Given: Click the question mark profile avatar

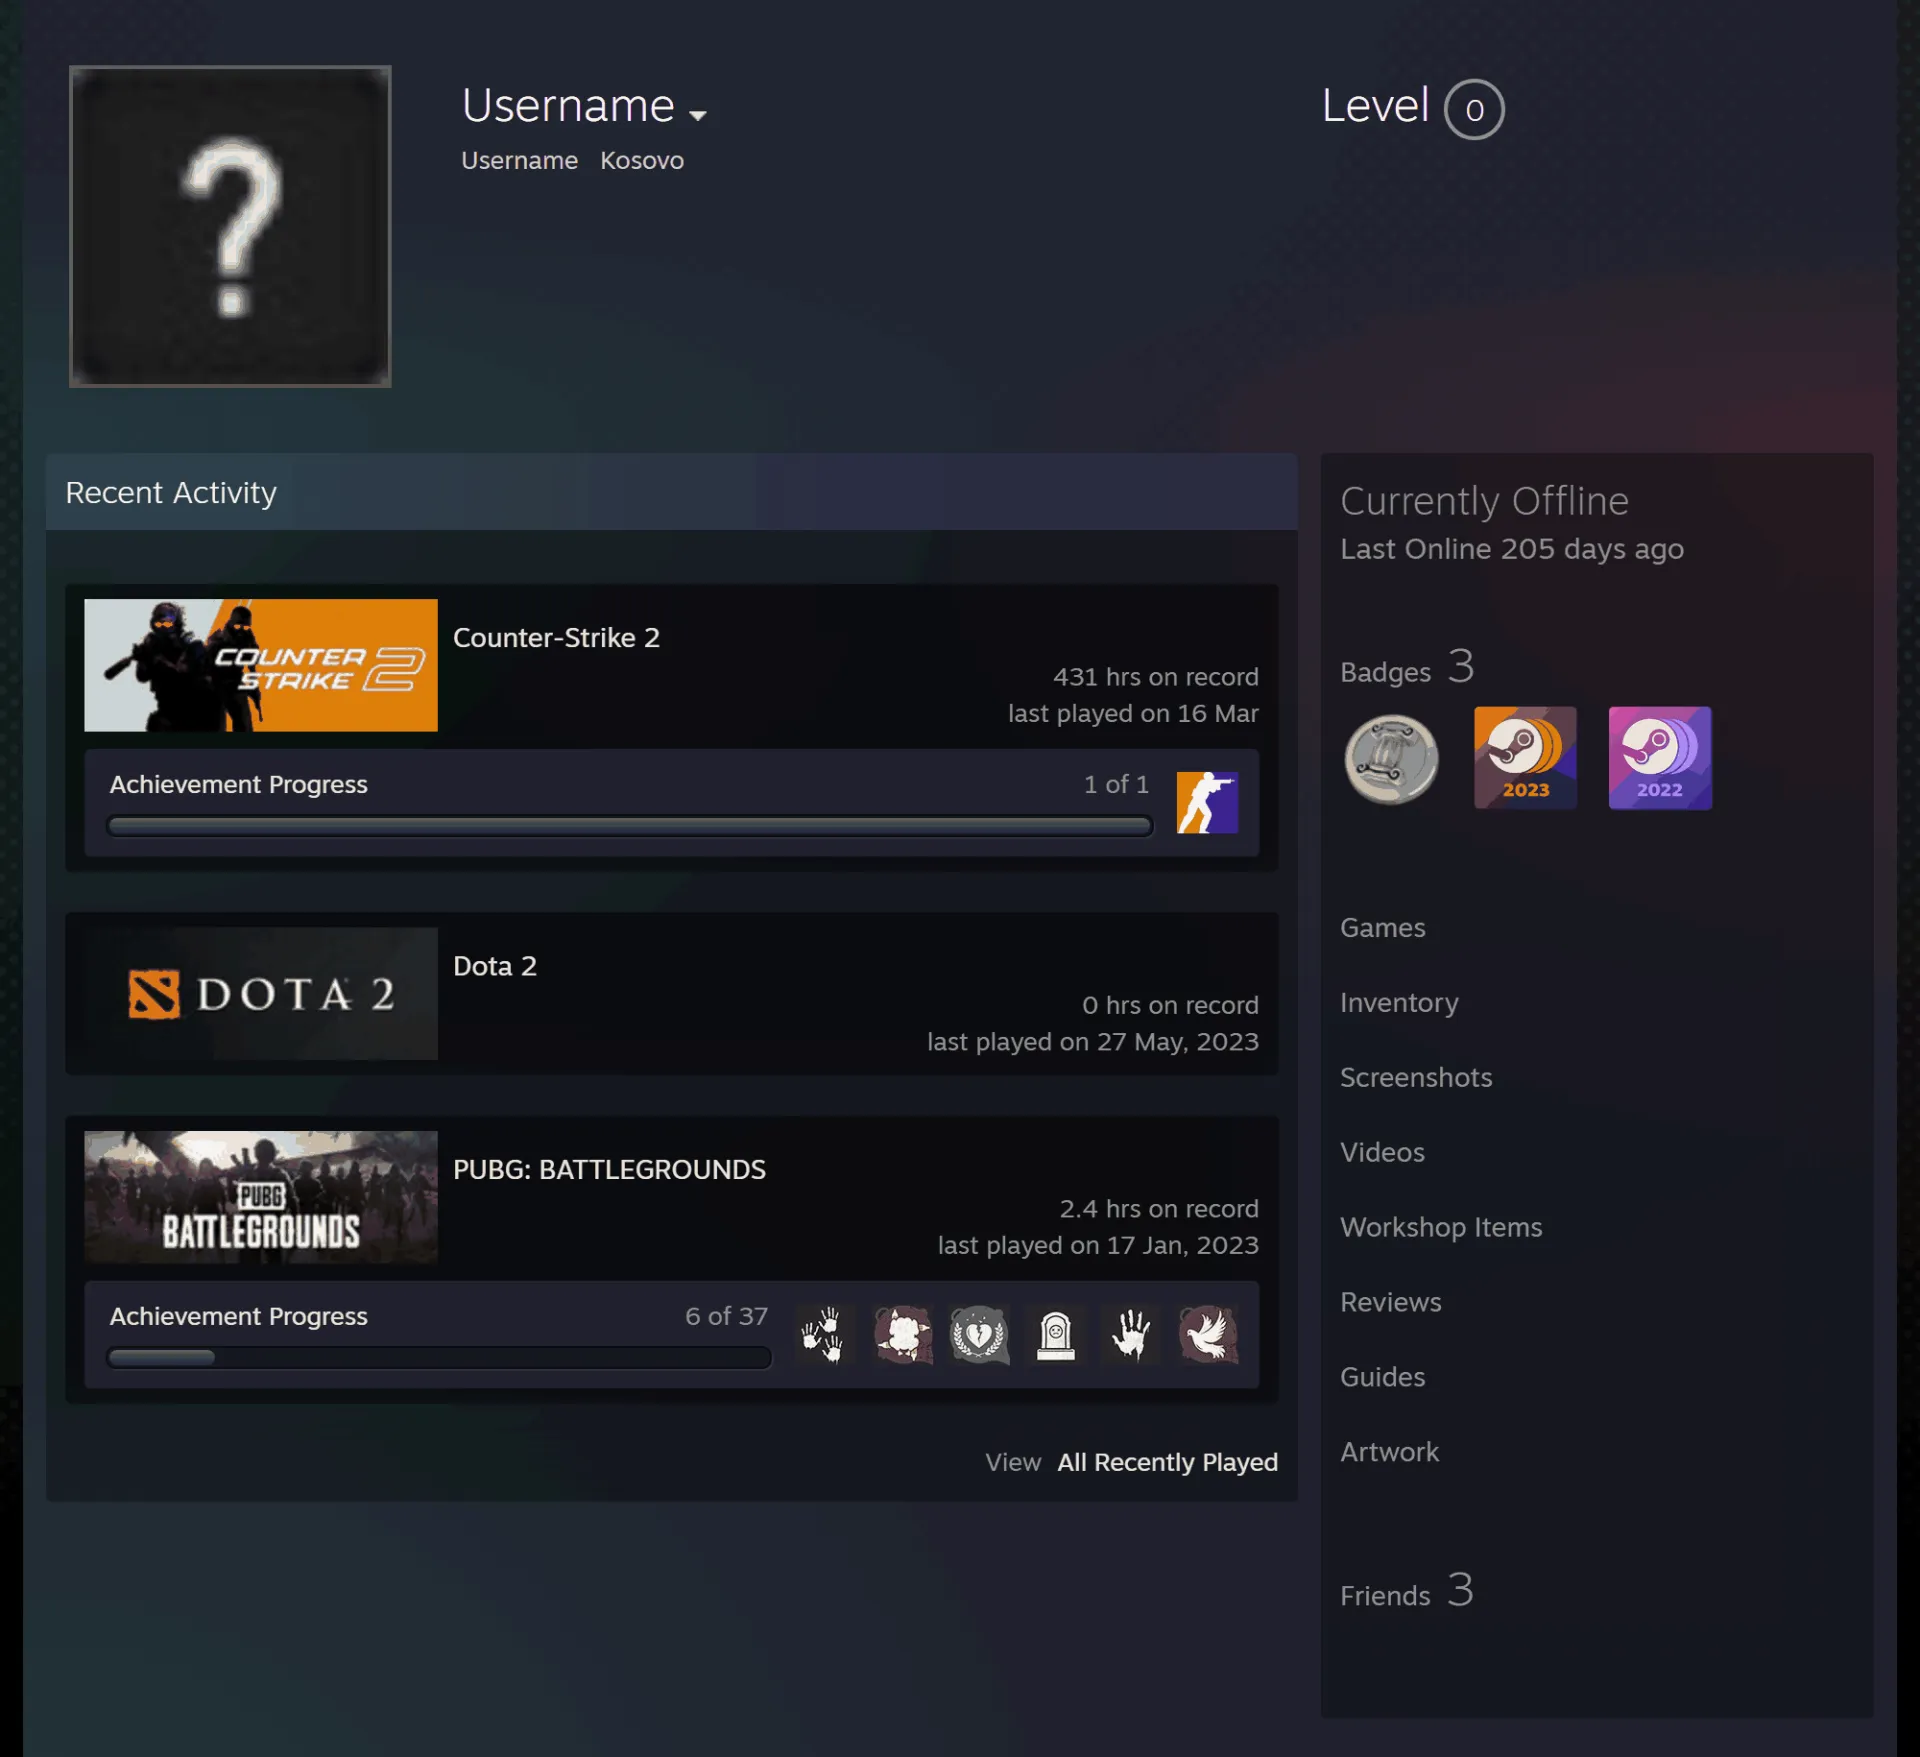Looking at the screenshot, I should click(x=230, y=226).
